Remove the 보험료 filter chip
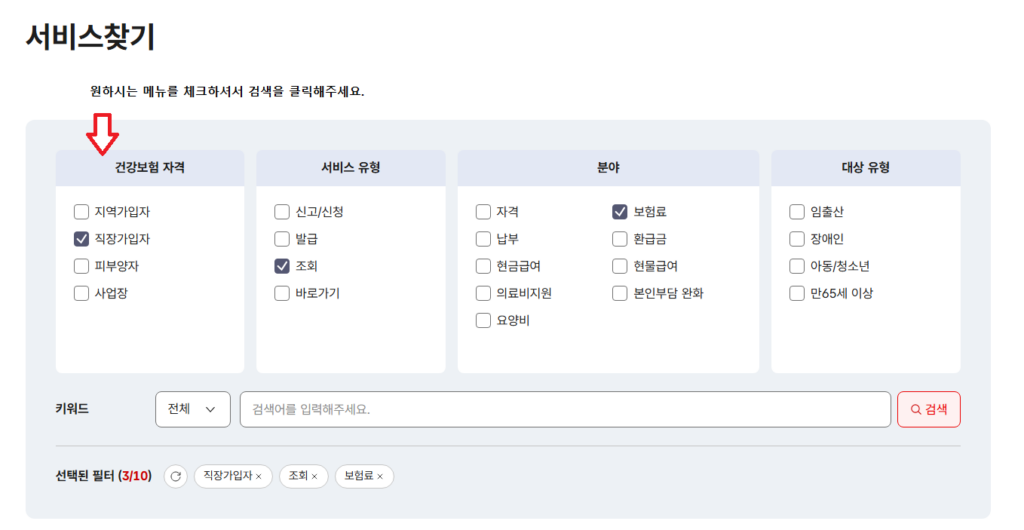 tap(380, 476)
